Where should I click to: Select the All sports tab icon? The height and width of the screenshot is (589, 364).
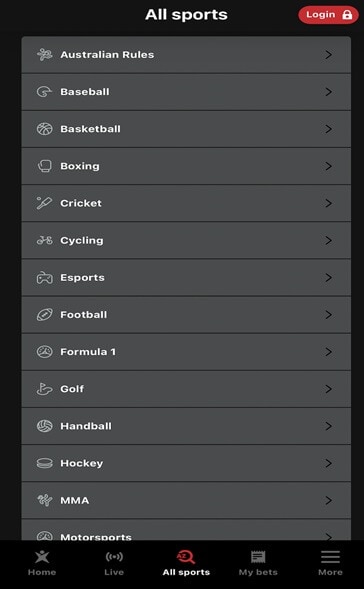(186, 557)
